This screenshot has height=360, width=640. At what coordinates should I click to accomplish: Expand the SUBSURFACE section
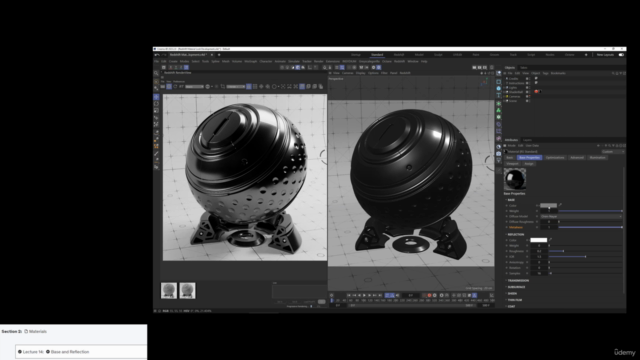pos(516,287)
